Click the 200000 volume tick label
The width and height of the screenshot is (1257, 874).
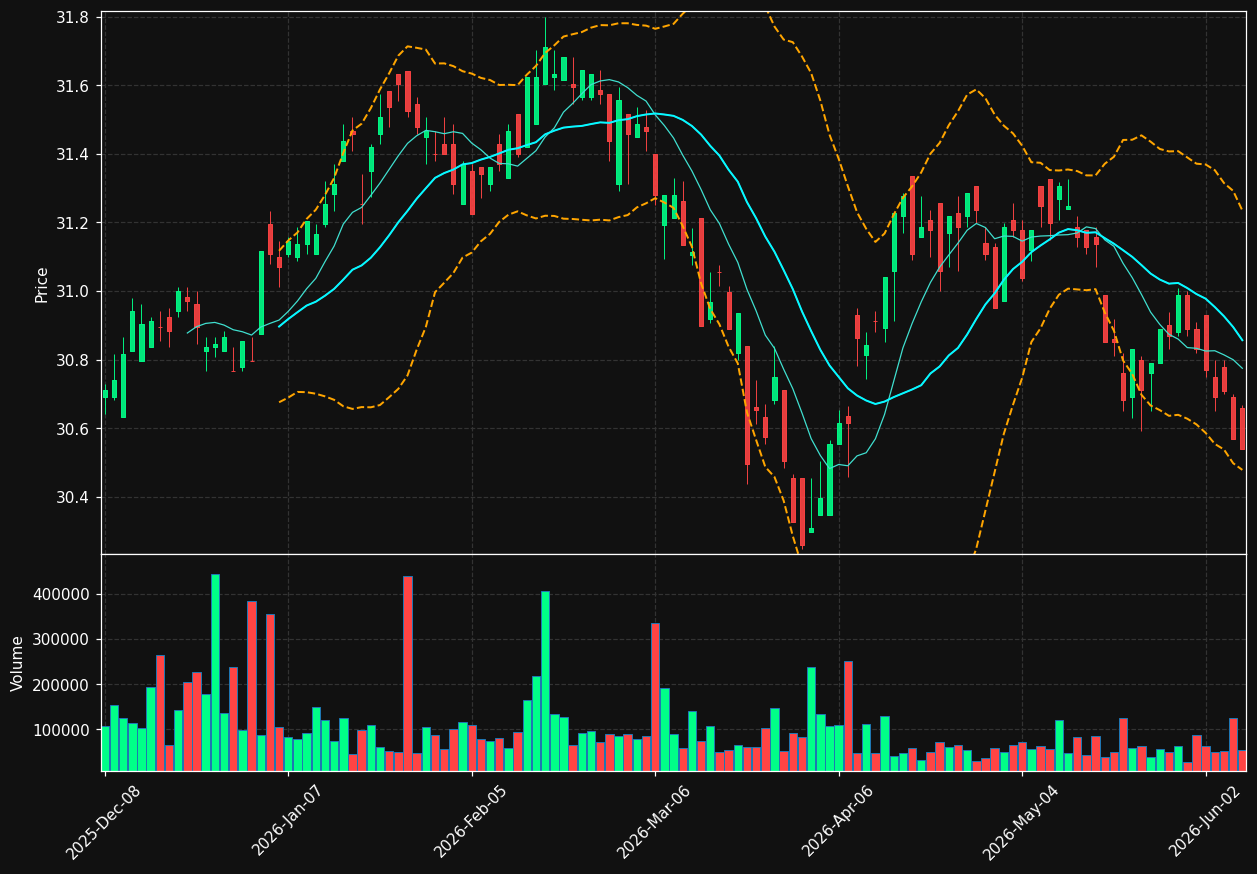pos(62,686)
